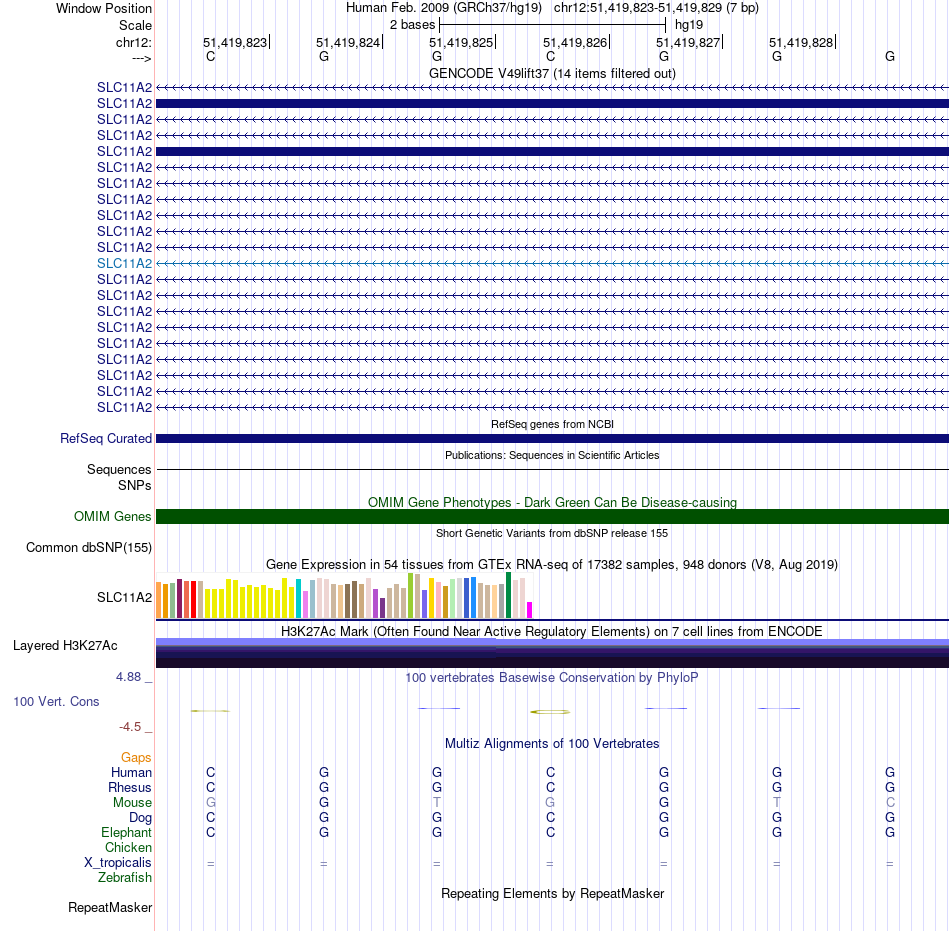Open the OMIM Gene Phenotypes track title
The width and height of the screenshot is (950, 931).
tap(552, 502)
